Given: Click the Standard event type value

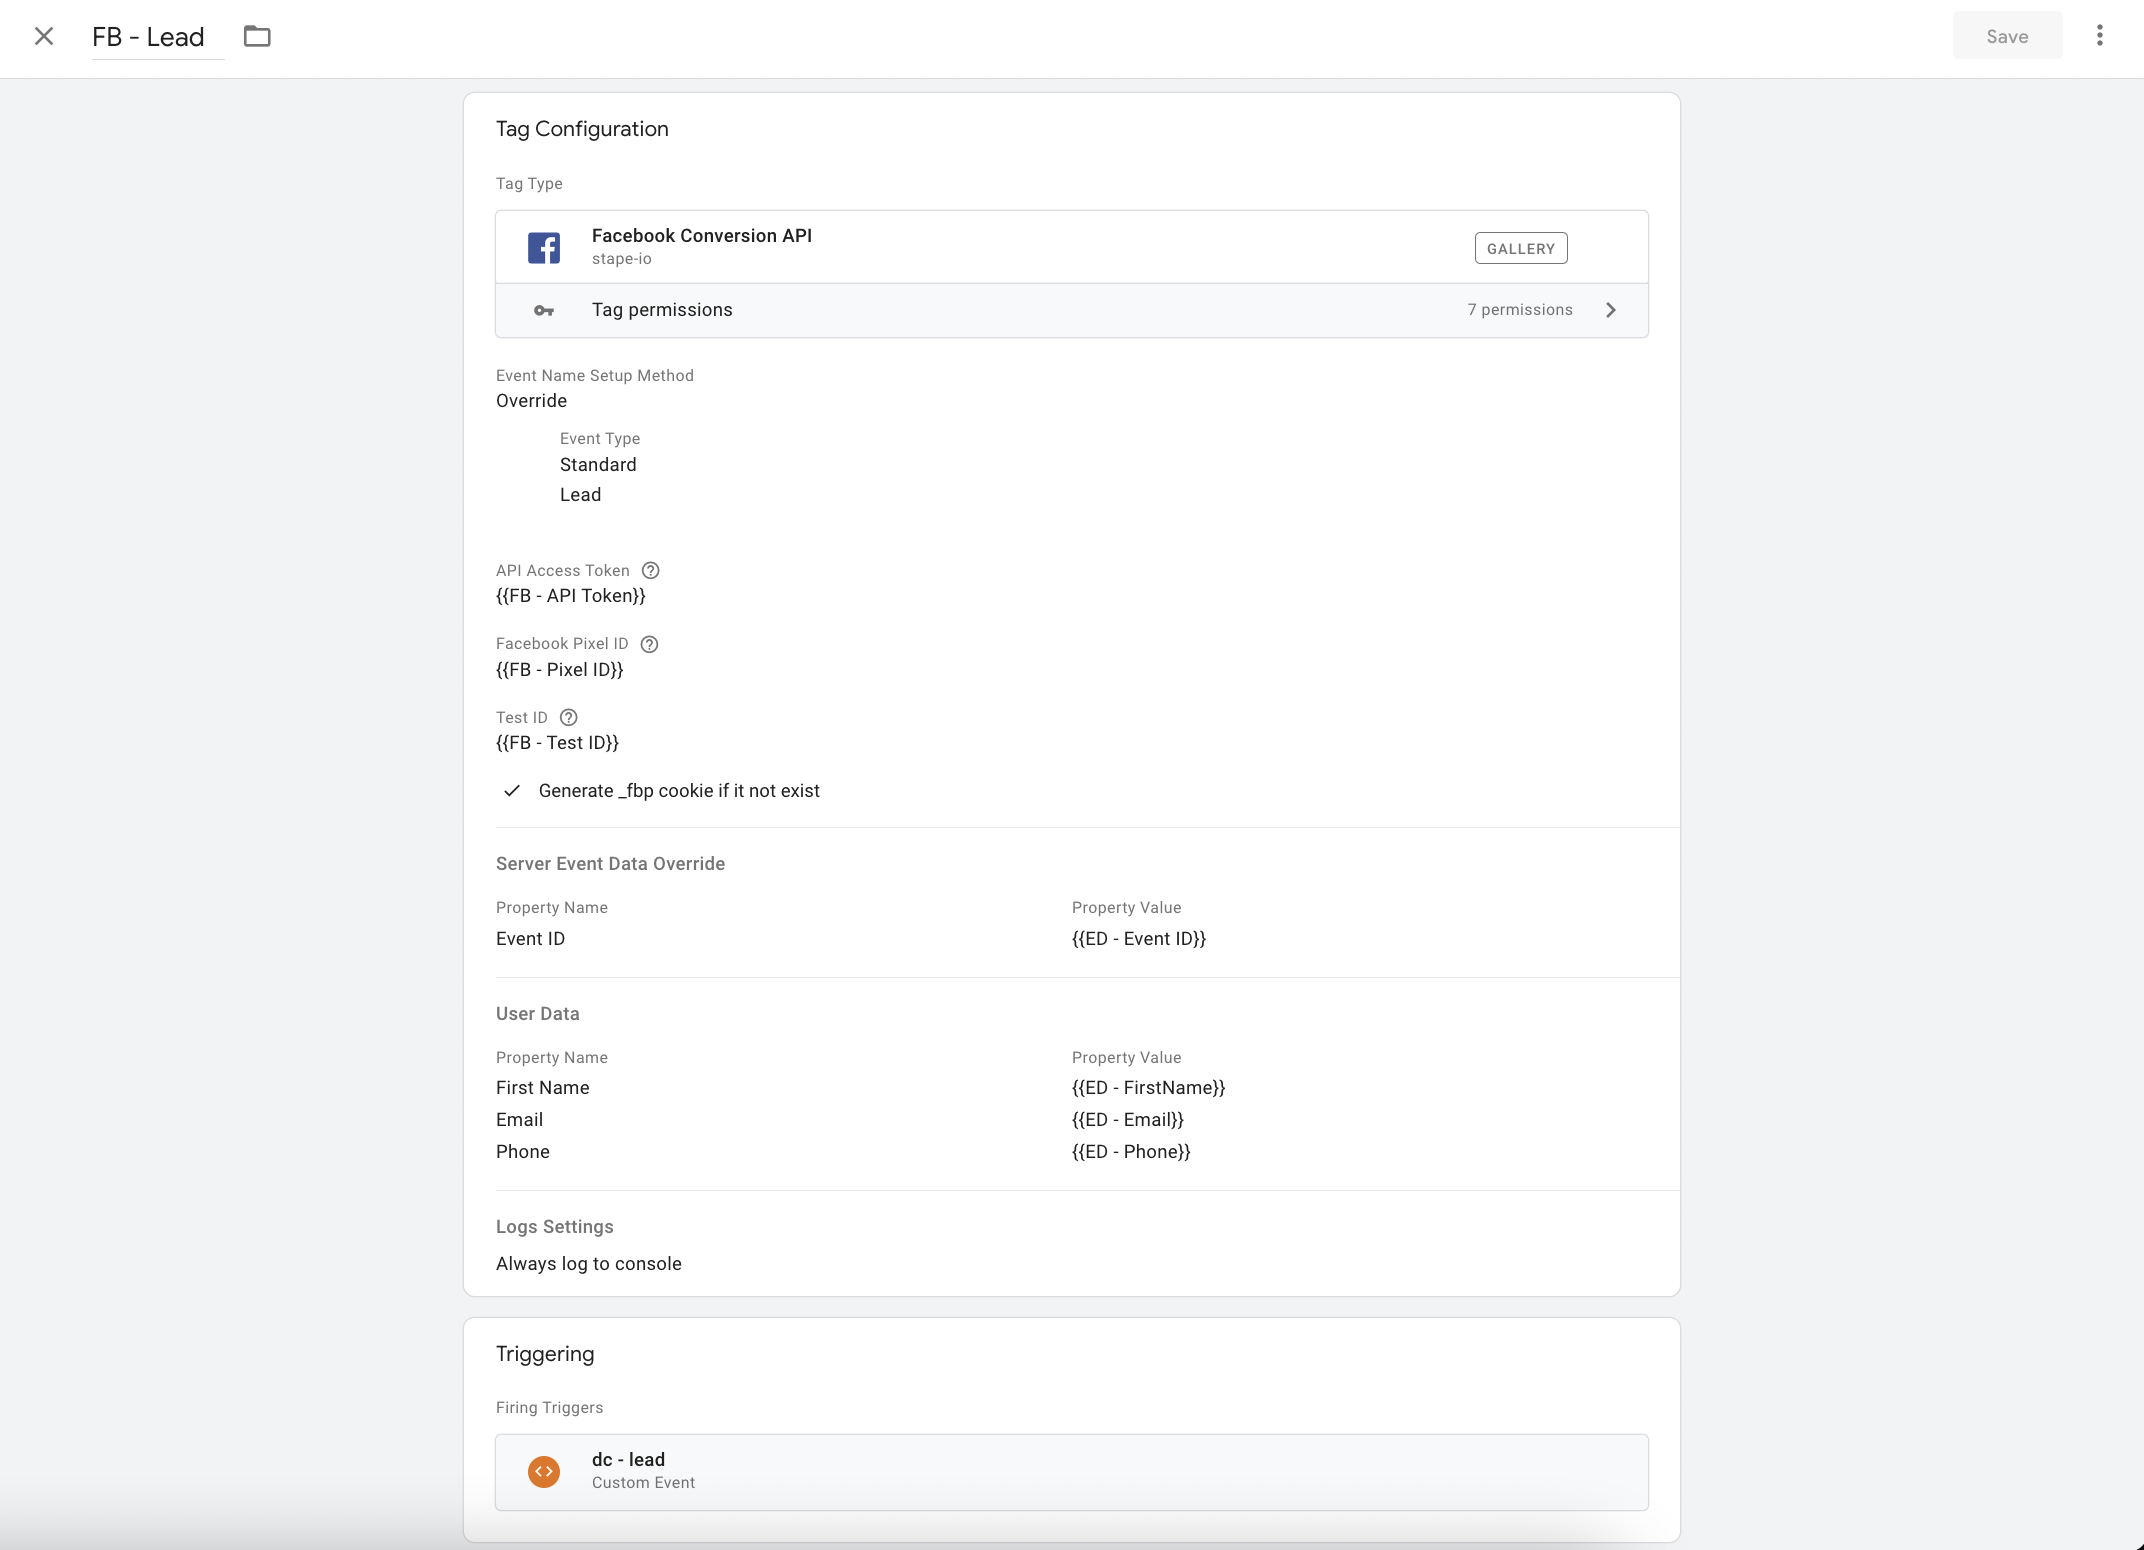Looking at the screenshot, I should [x=598, y=465].
